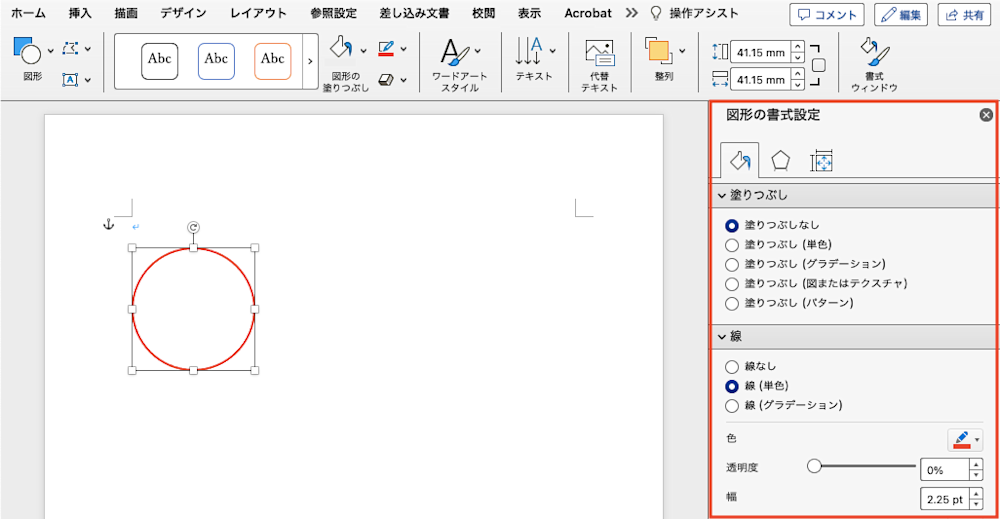
Task: Open the 図形 shapes gallery icon
Action: point(27,51)
